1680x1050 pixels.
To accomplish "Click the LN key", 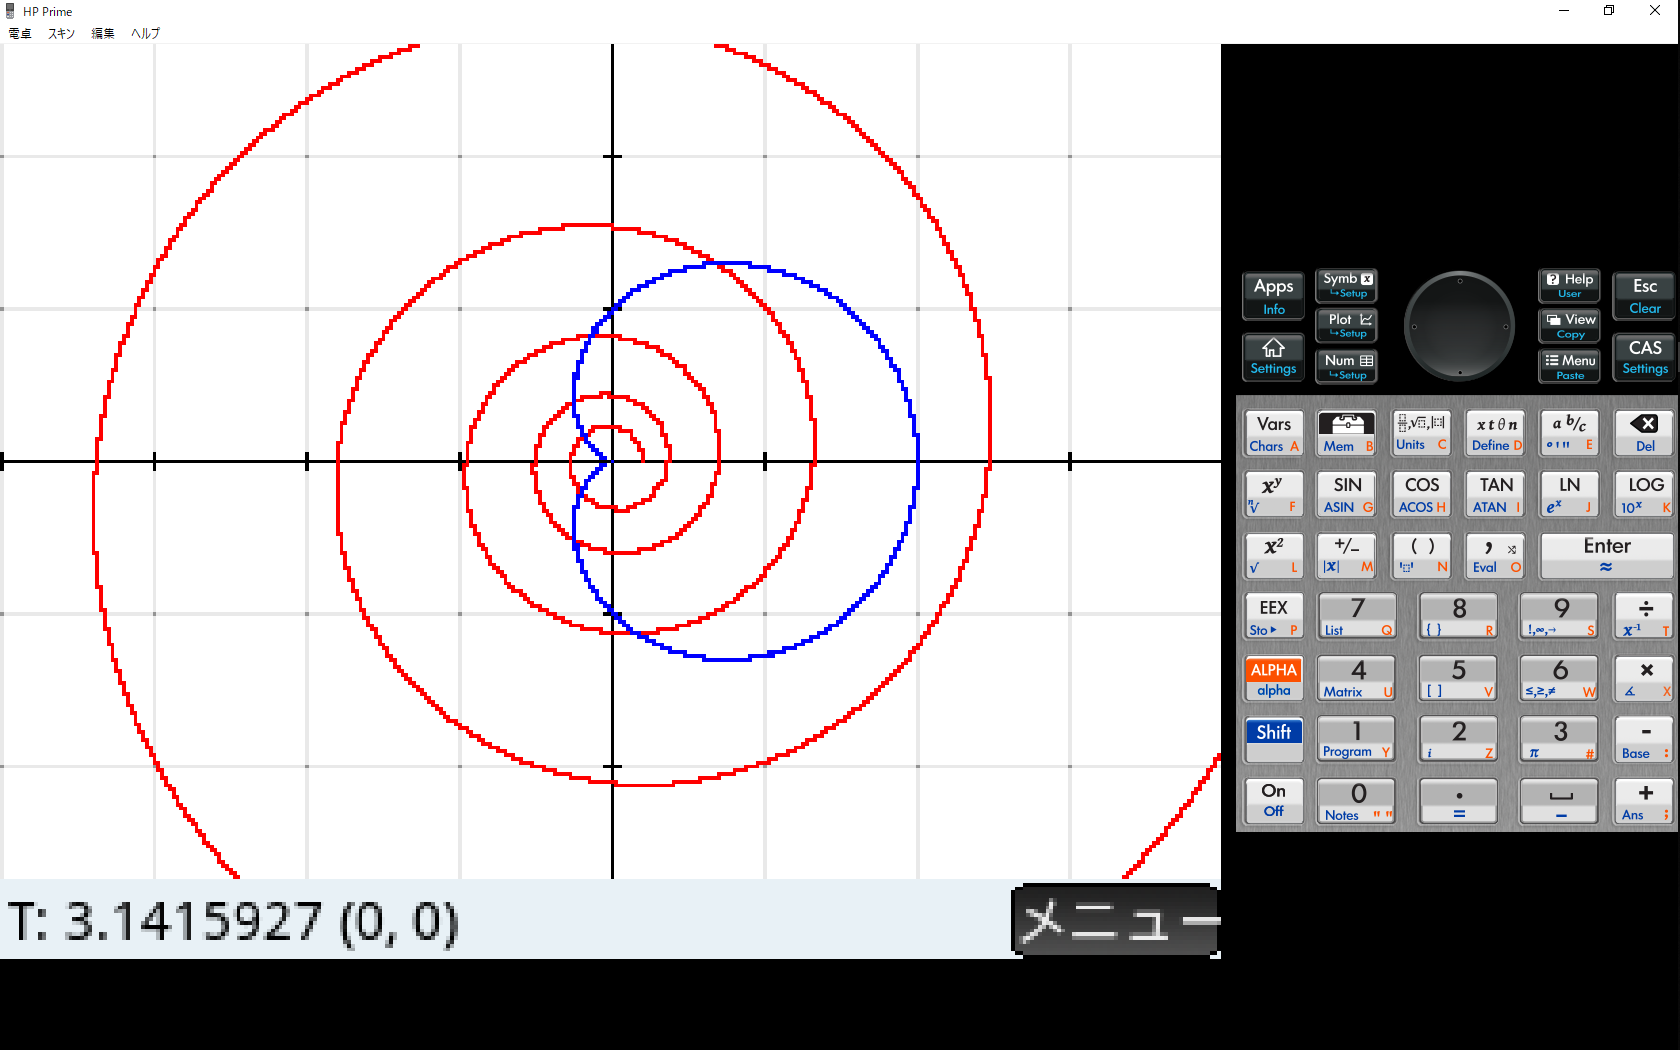I will [1570, 495].
